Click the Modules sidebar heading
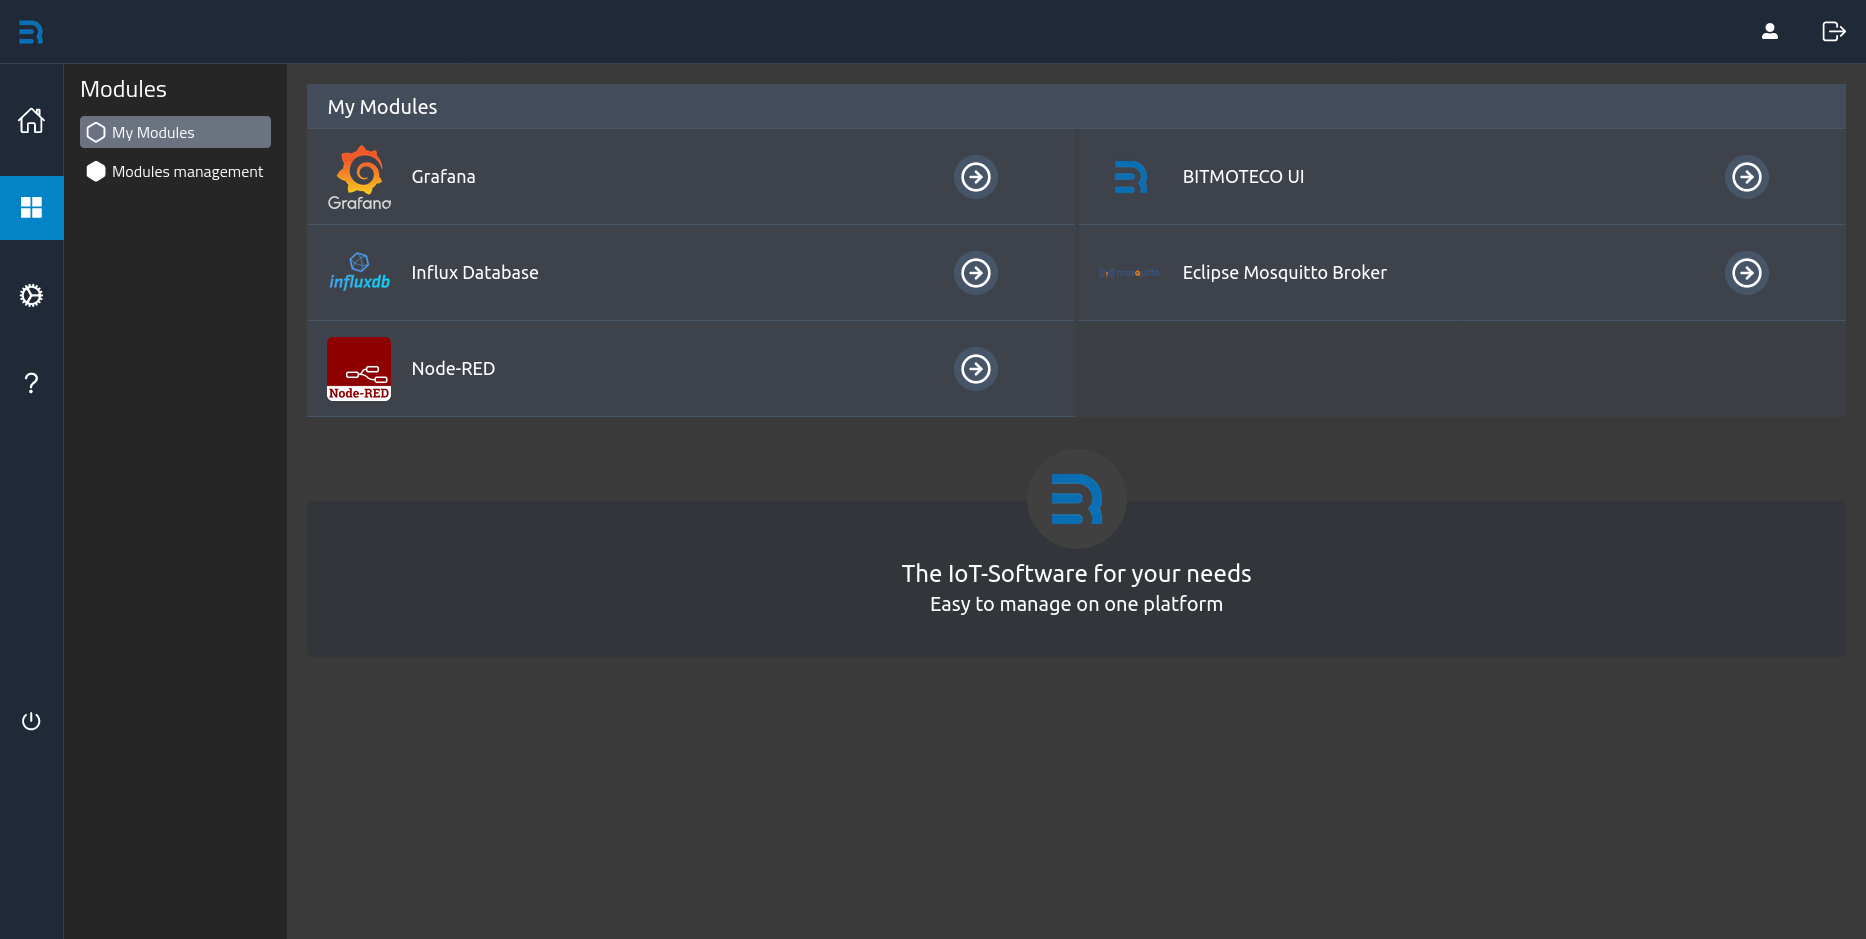1866x939 pixels. [123, 89]
